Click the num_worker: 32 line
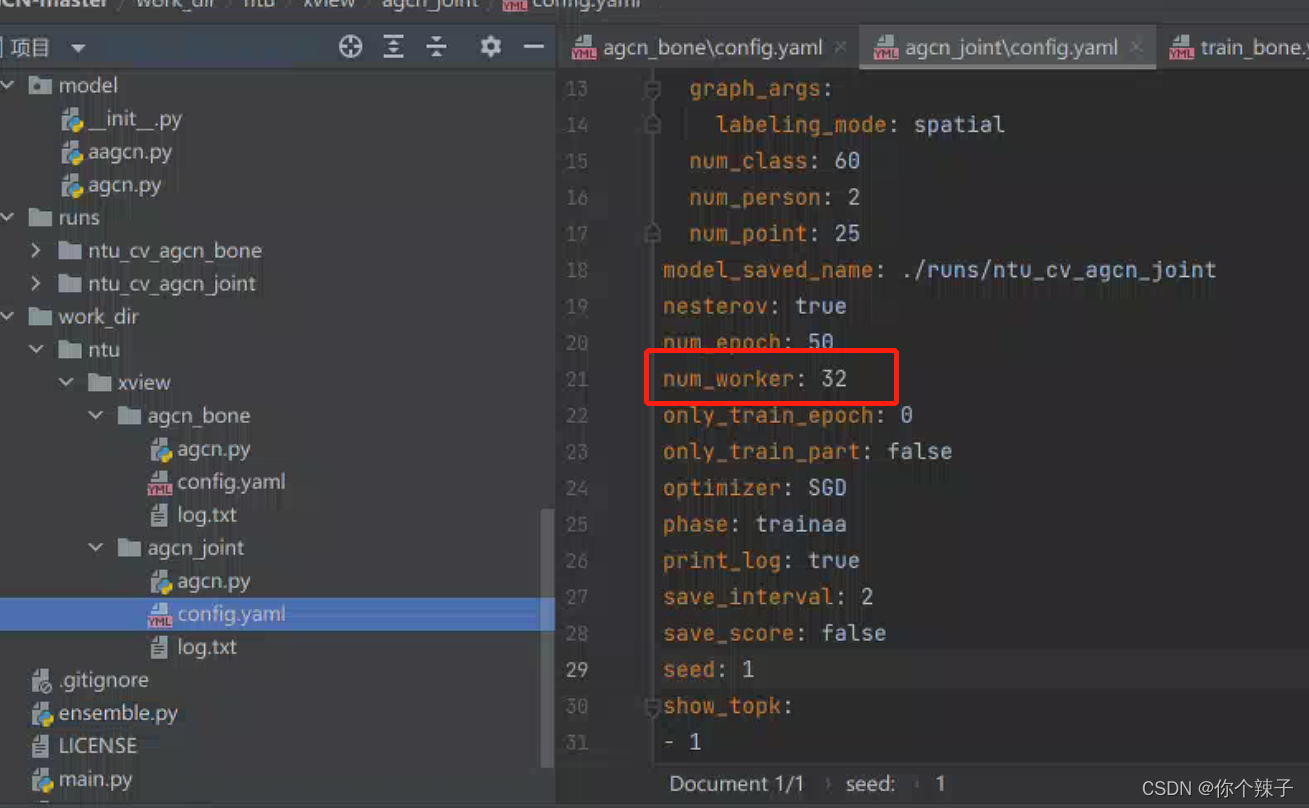This screenshot has width=1309, height=808. pyautogui.click(x=755, y=379)
